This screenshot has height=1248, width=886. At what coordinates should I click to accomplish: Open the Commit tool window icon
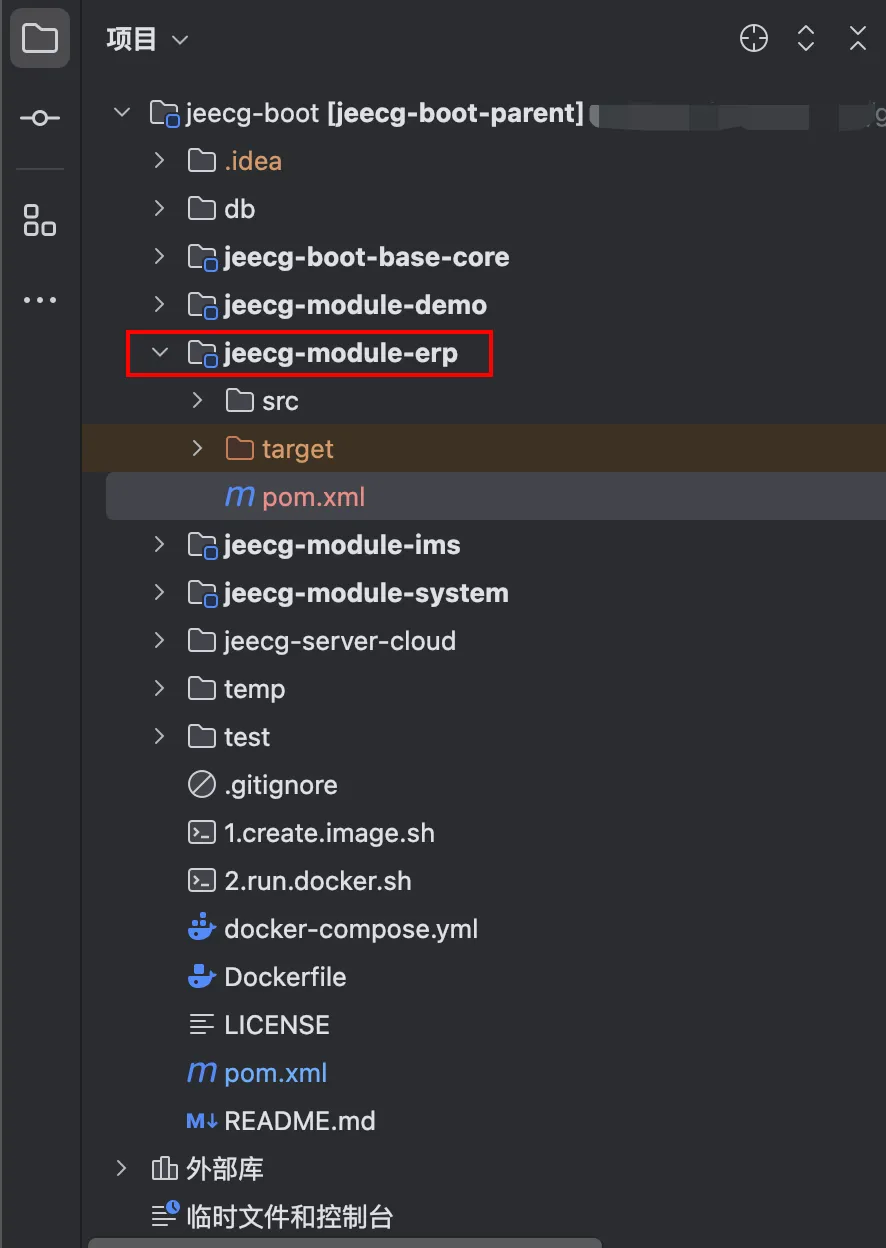coord(39,117)
